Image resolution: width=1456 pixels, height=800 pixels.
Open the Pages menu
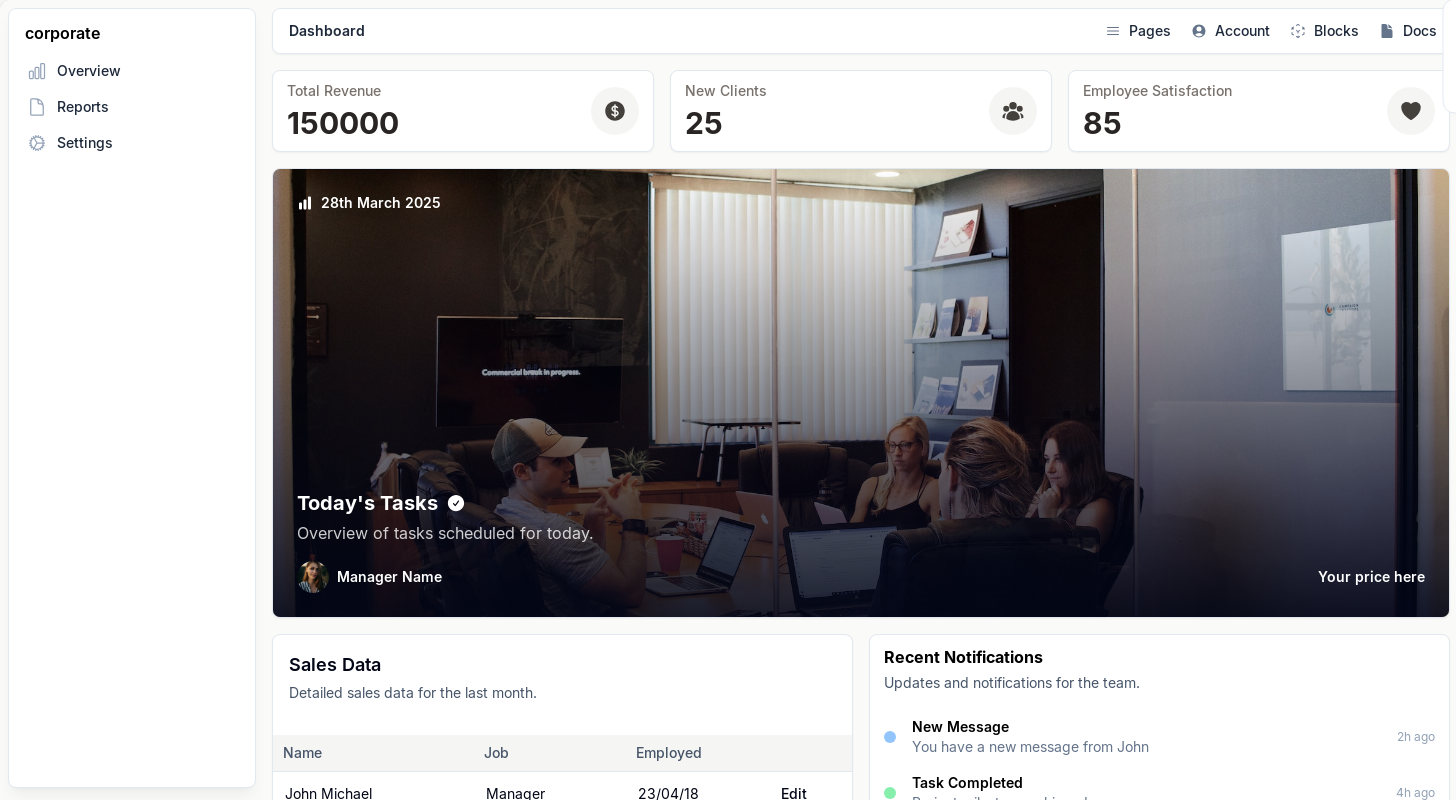point(1138,31)
